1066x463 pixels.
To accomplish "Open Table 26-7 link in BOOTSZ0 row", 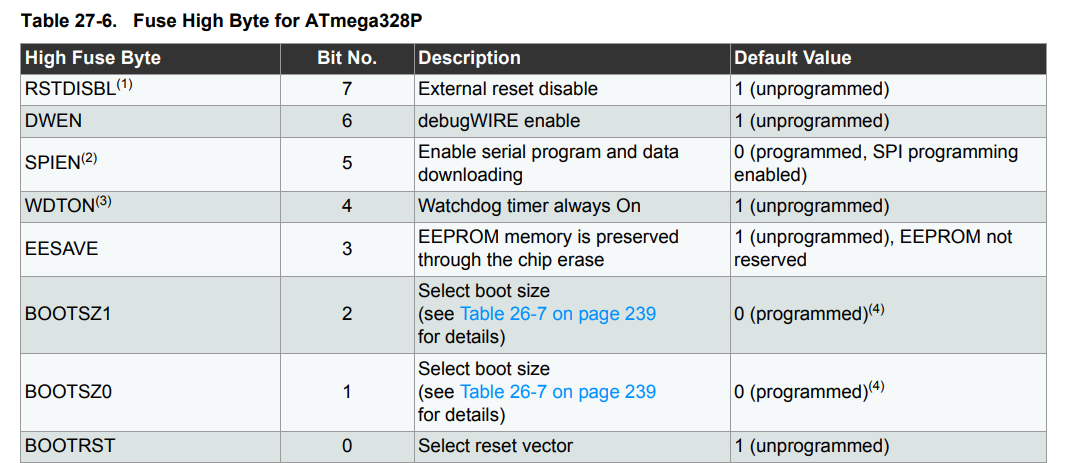I will (x=557, y=392).
